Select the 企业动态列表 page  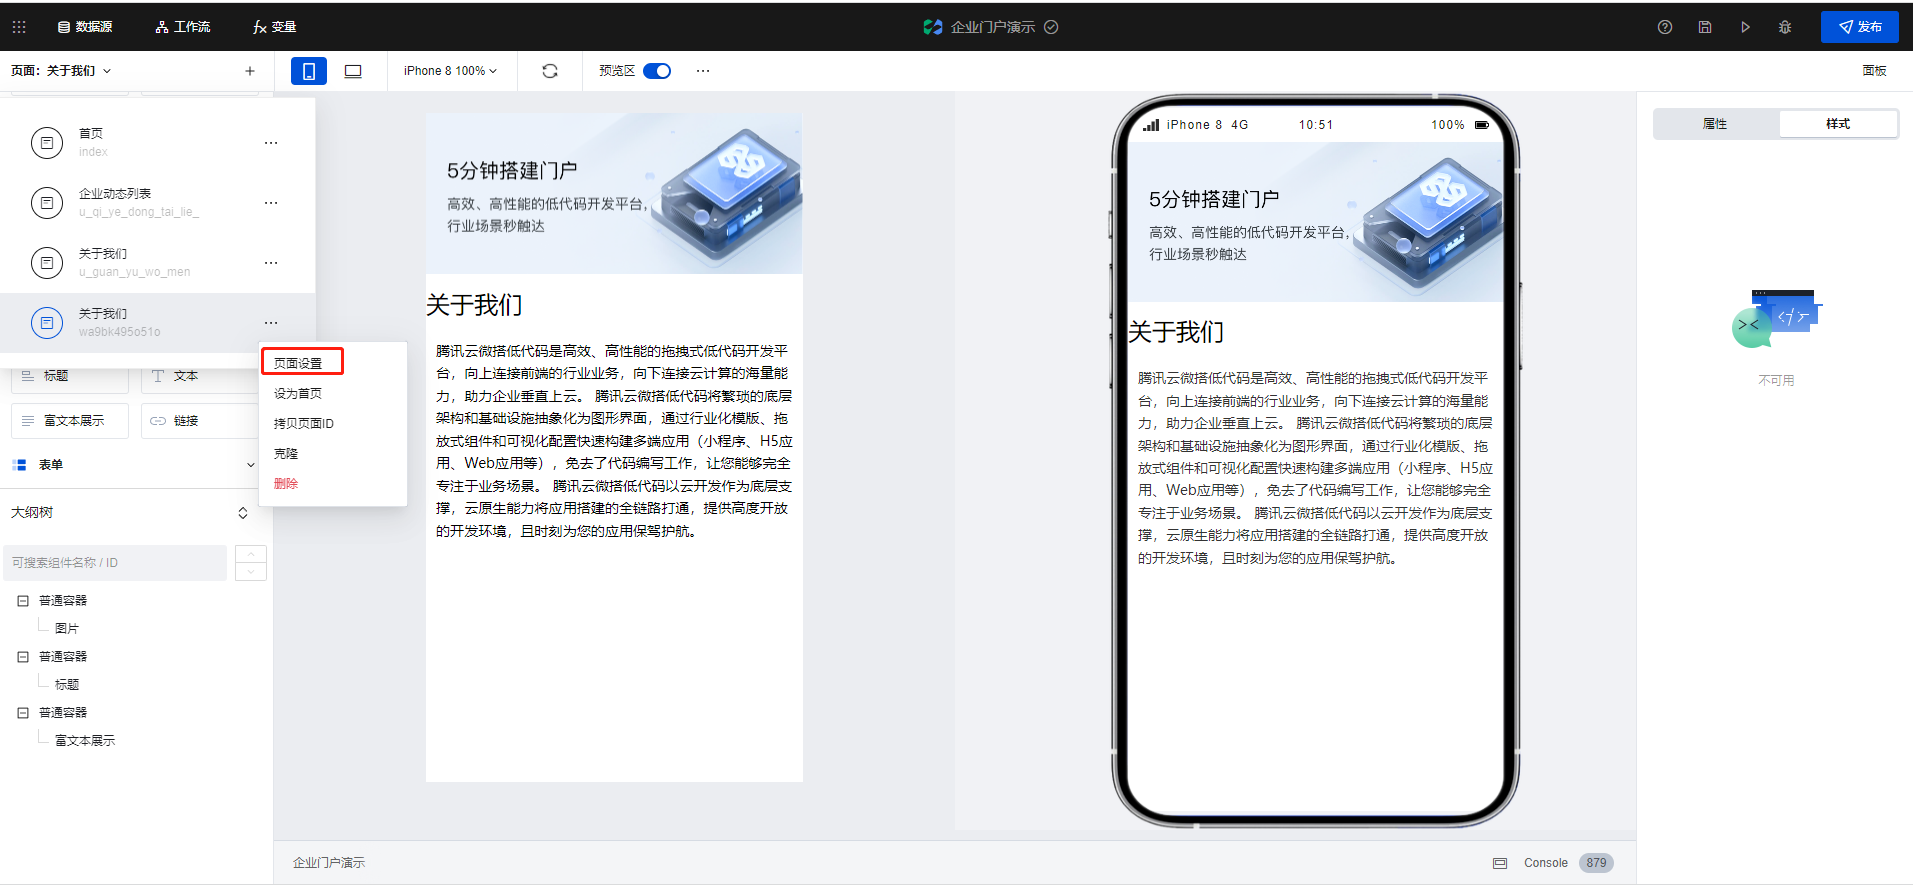(x=157, y=202)
